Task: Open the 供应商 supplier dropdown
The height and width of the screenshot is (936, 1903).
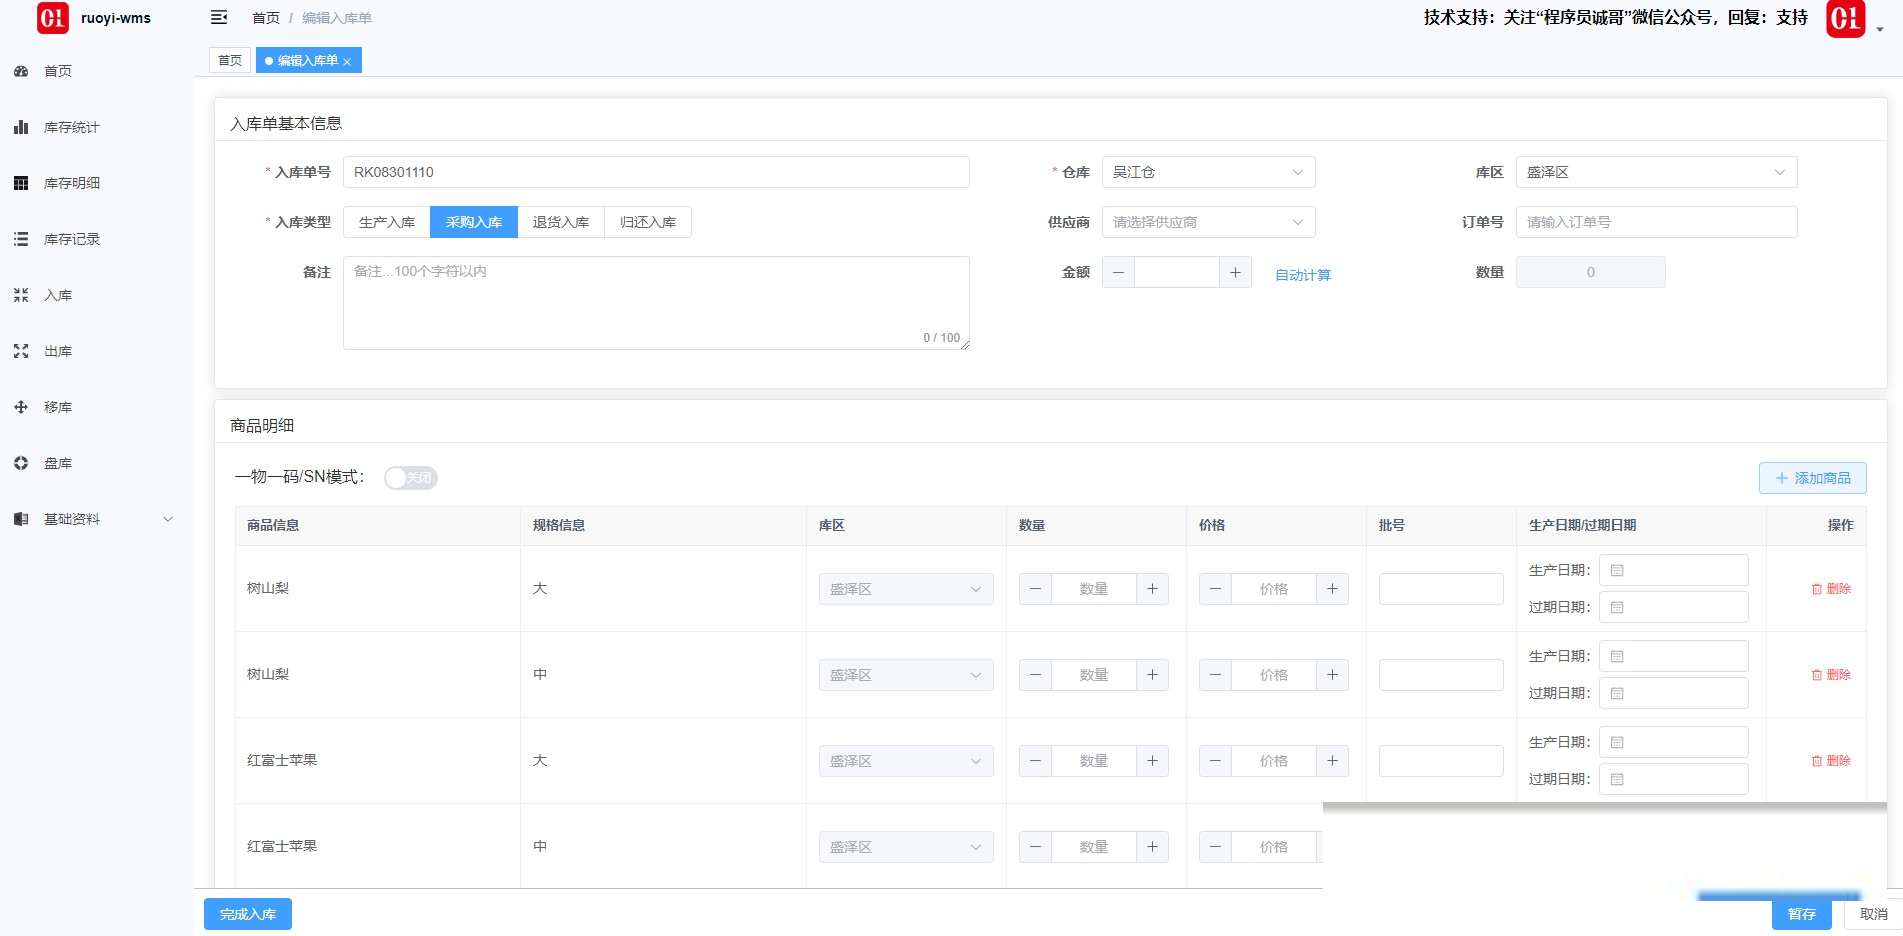Action: [1208, 222]
